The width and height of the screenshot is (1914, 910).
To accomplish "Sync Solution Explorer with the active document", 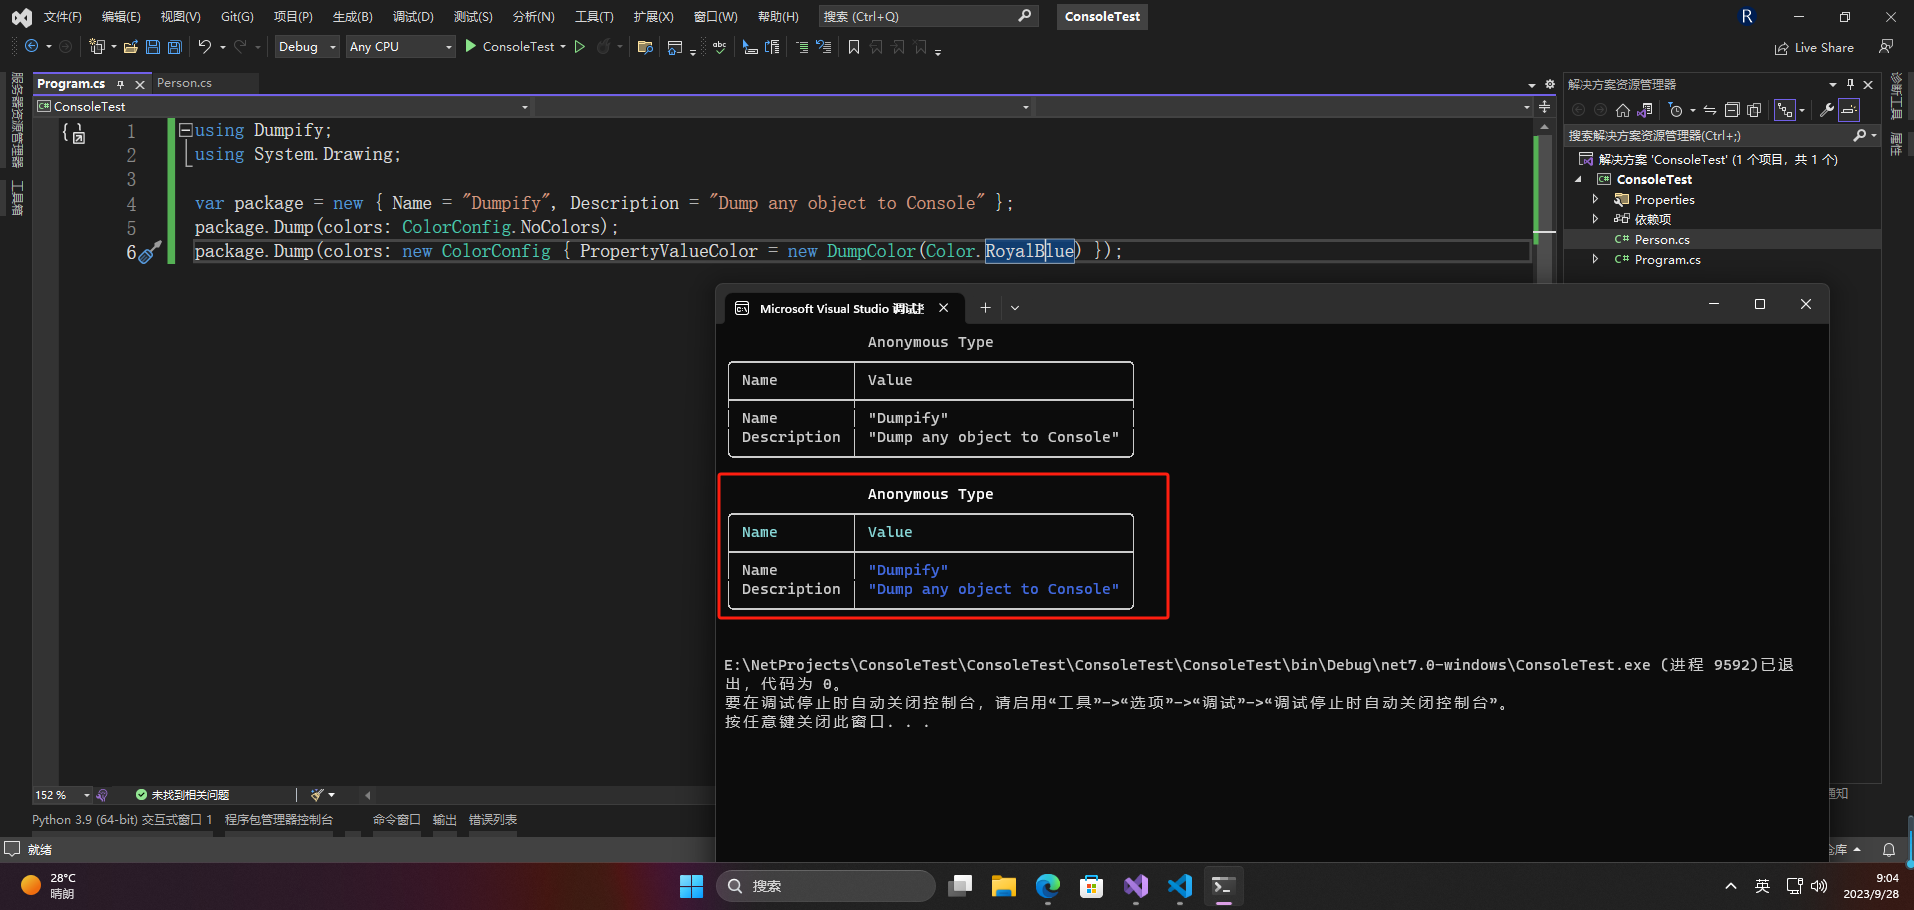I will coord(1710,110).
